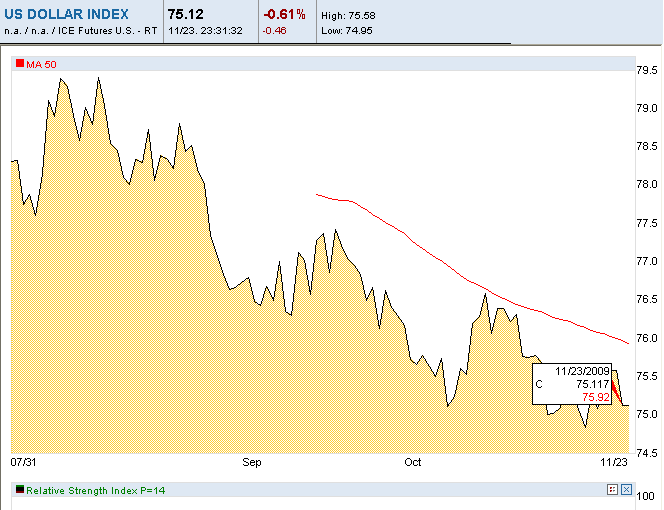Click the 11/23/2009 date in the tooltip
This screenshot has height=510, width=664.
tap(581, 369)
